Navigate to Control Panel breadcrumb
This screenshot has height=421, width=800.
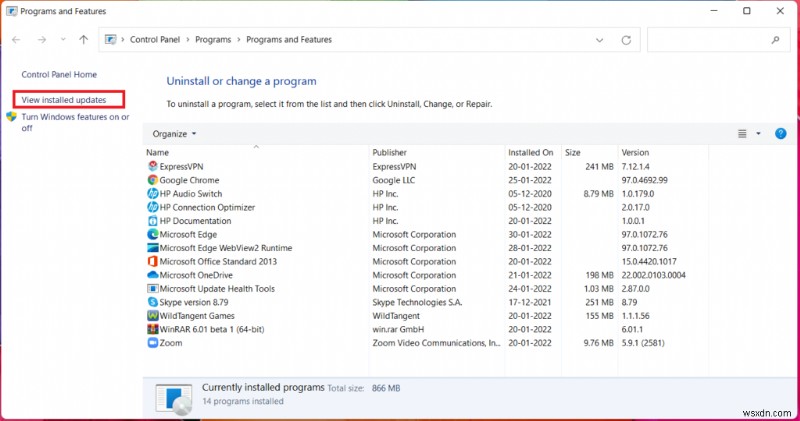(x=155, y=40)
